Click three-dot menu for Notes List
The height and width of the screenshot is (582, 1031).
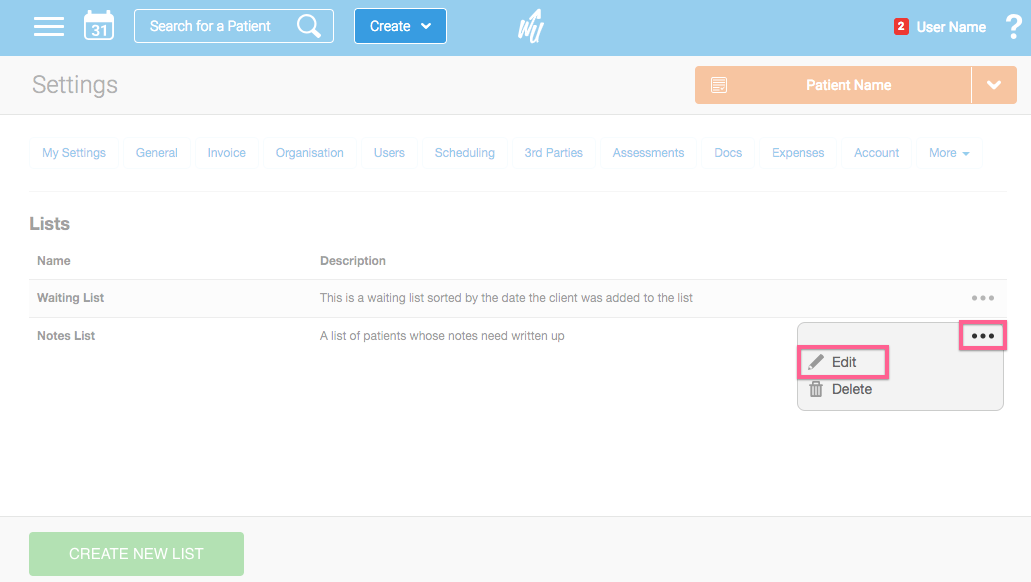(x=983, y=336)
